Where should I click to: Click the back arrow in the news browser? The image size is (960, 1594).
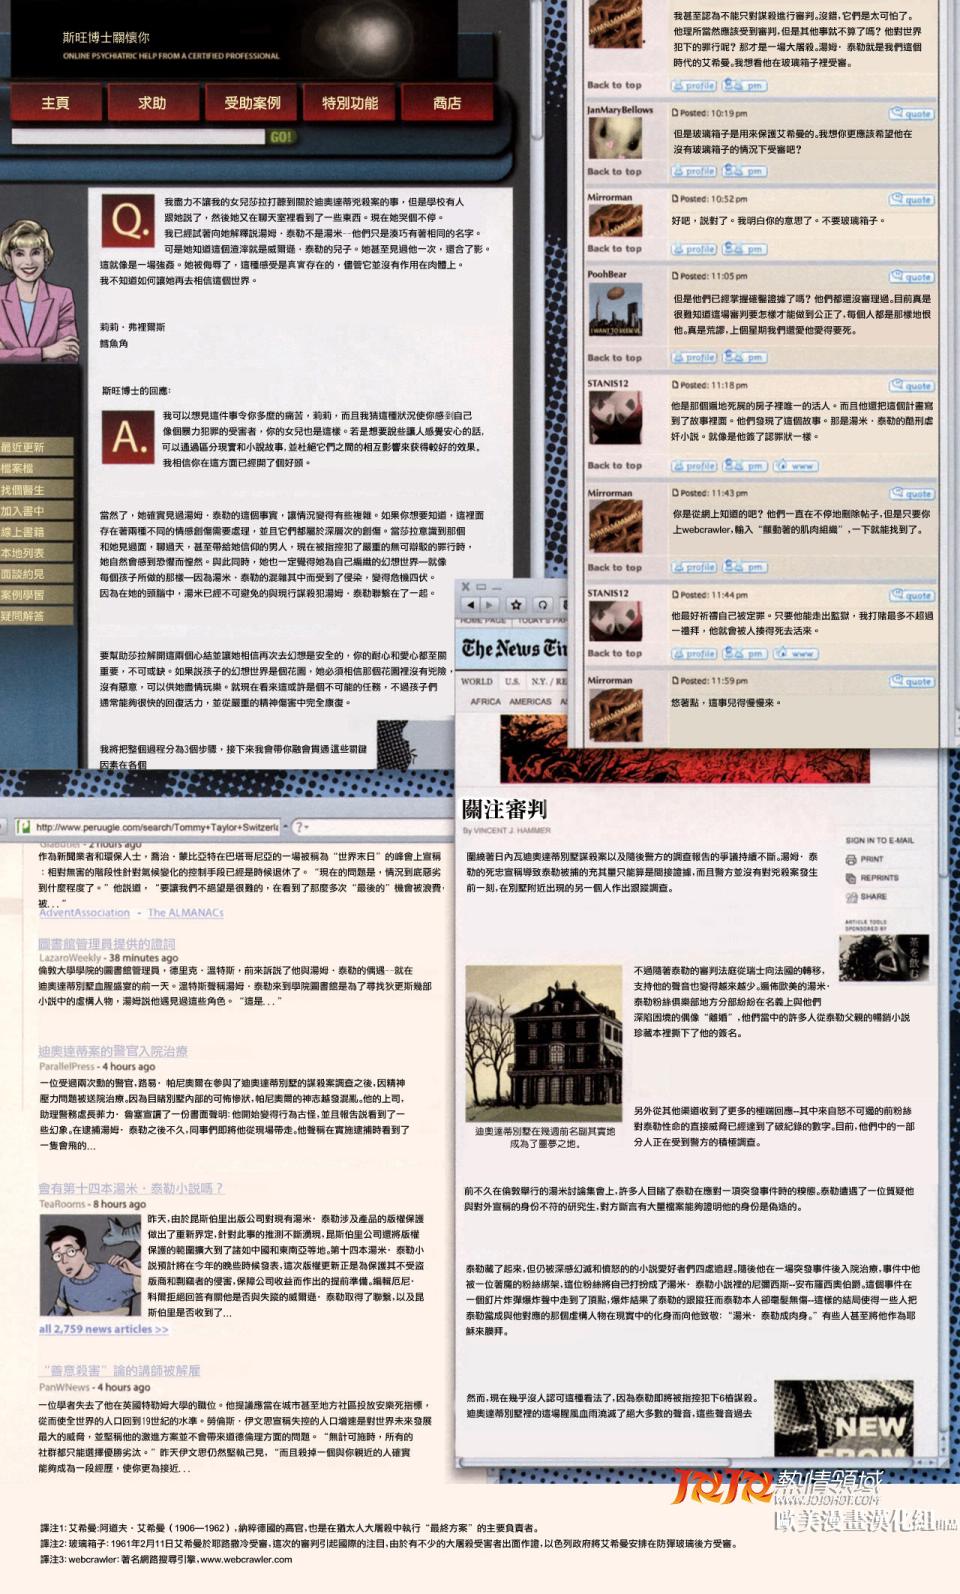(470, 605)
